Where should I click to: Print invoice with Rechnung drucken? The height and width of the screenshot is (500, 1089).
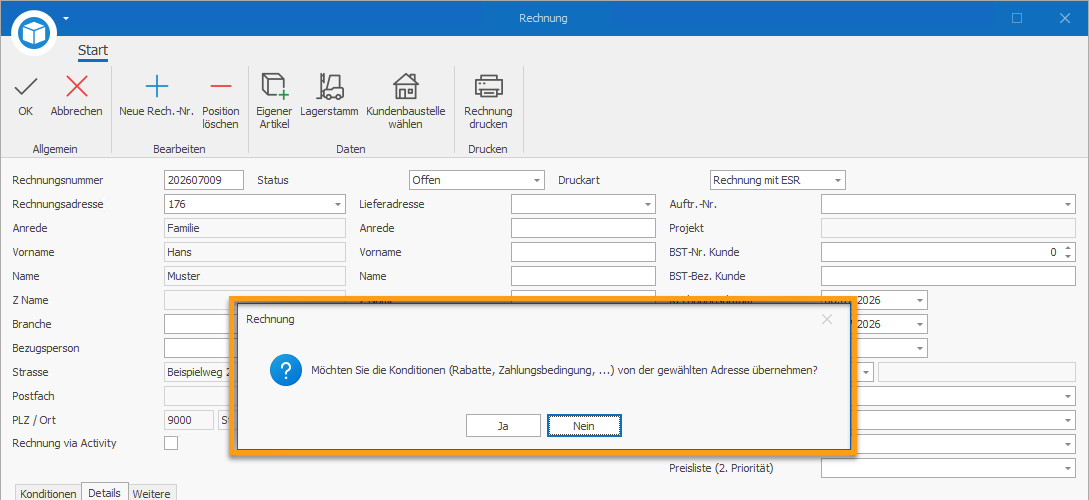488,103
